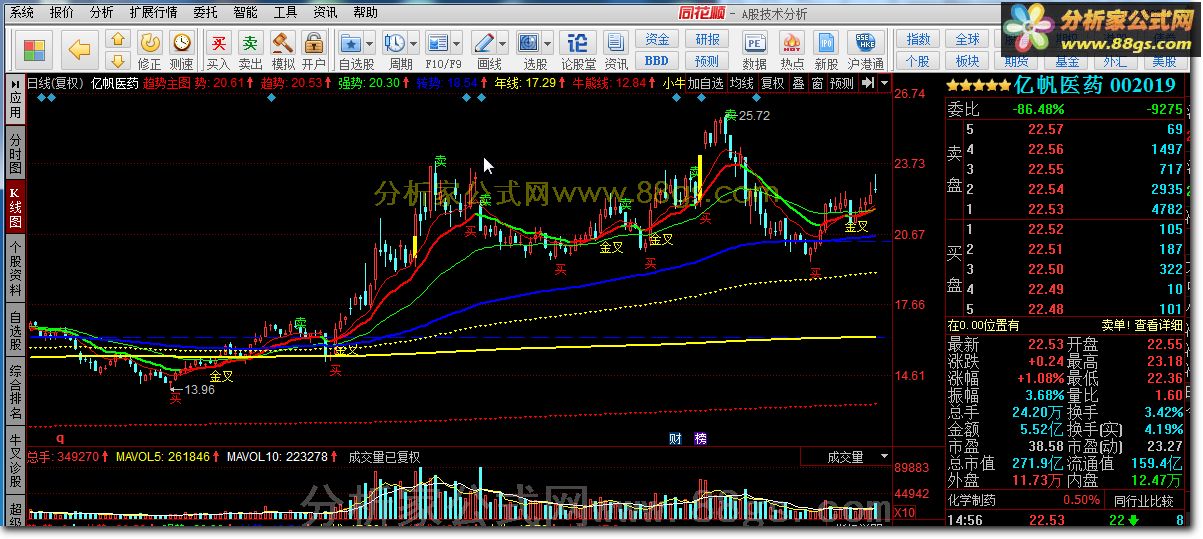Screen dimensions: 1203x539
Task: Click the 开户 open account lock icon
Action: tap(314, 50)
